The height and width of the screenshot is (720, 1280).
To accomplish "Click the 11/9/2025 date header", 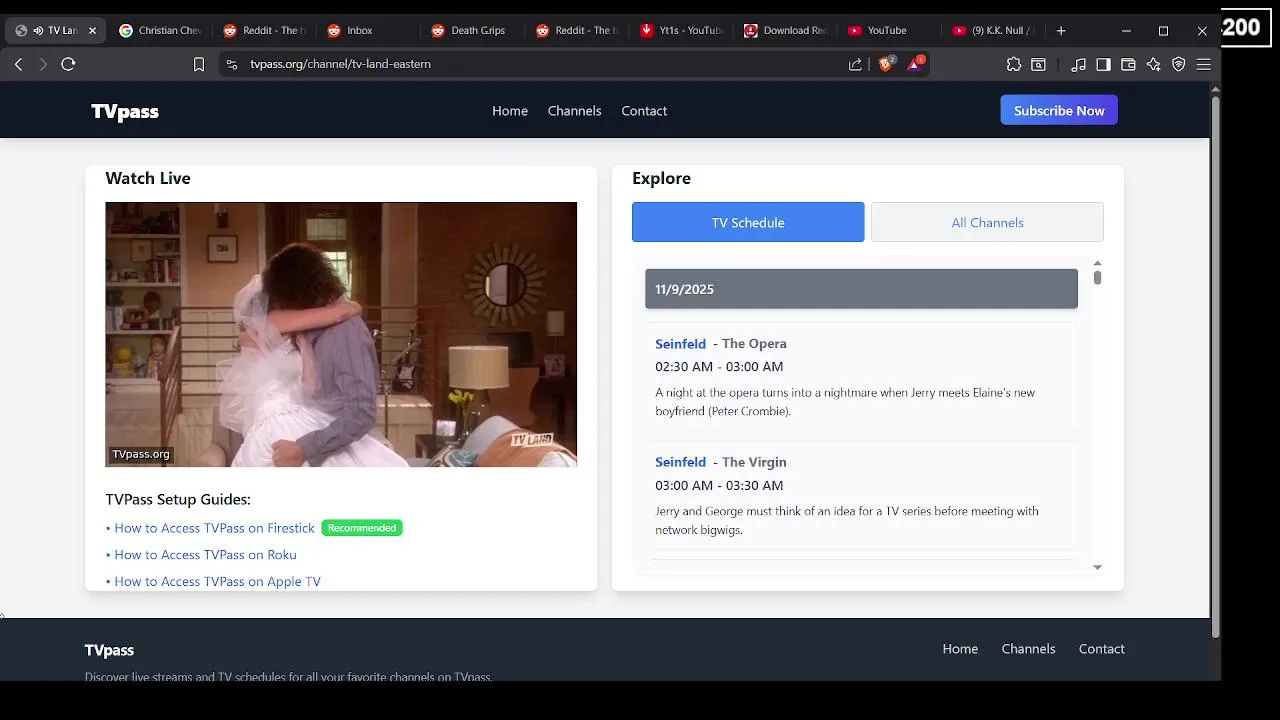I will click(x=861, y=289).
